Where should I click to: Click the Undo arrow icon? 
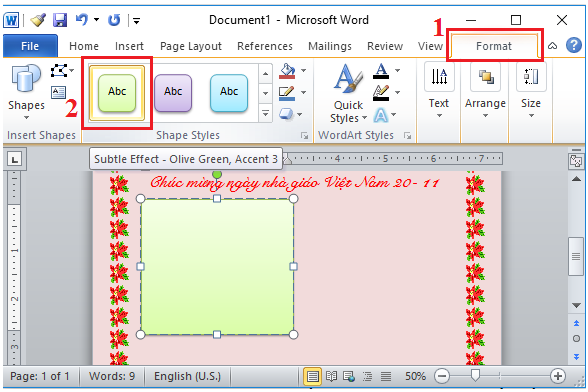tap(82, 19)
